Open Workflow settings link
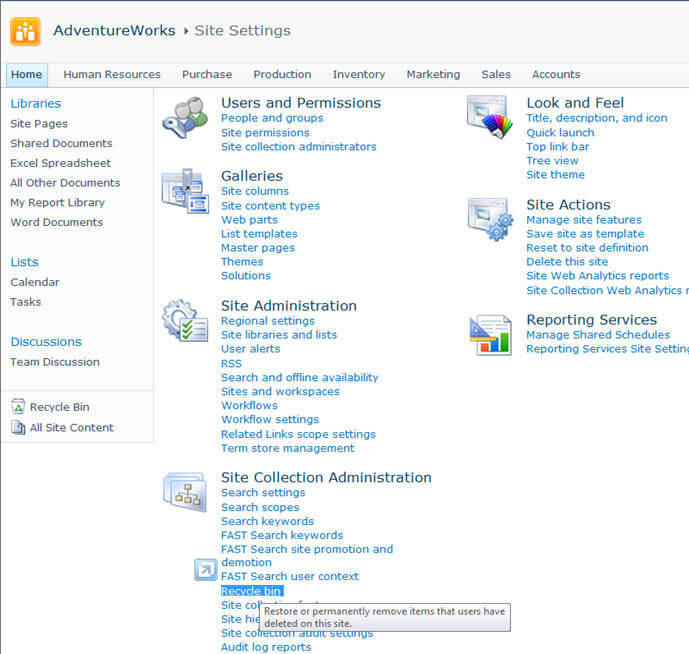Screen dimensions: 689x654 point(270,420)
